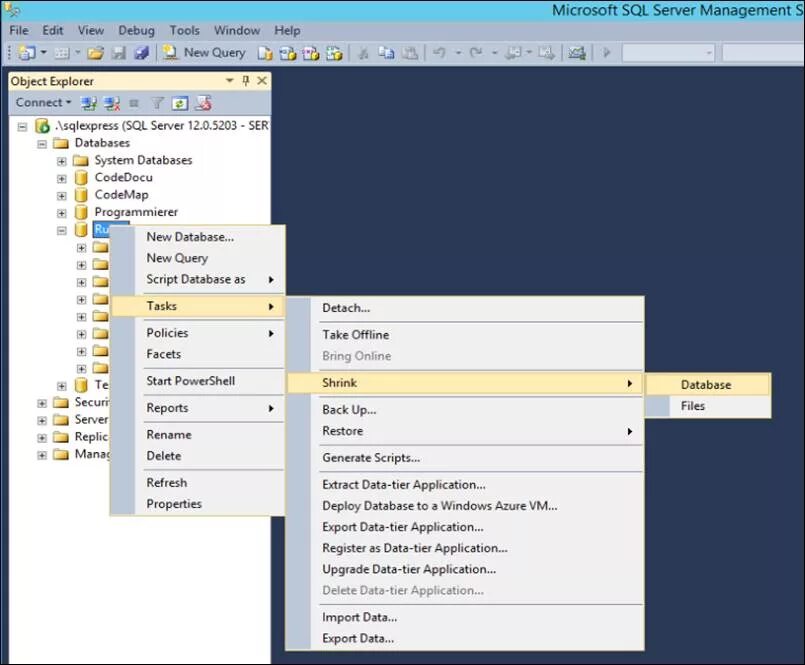Open the Reports submenu
Screen dimensions: 805x665
(x=198, y=408)
